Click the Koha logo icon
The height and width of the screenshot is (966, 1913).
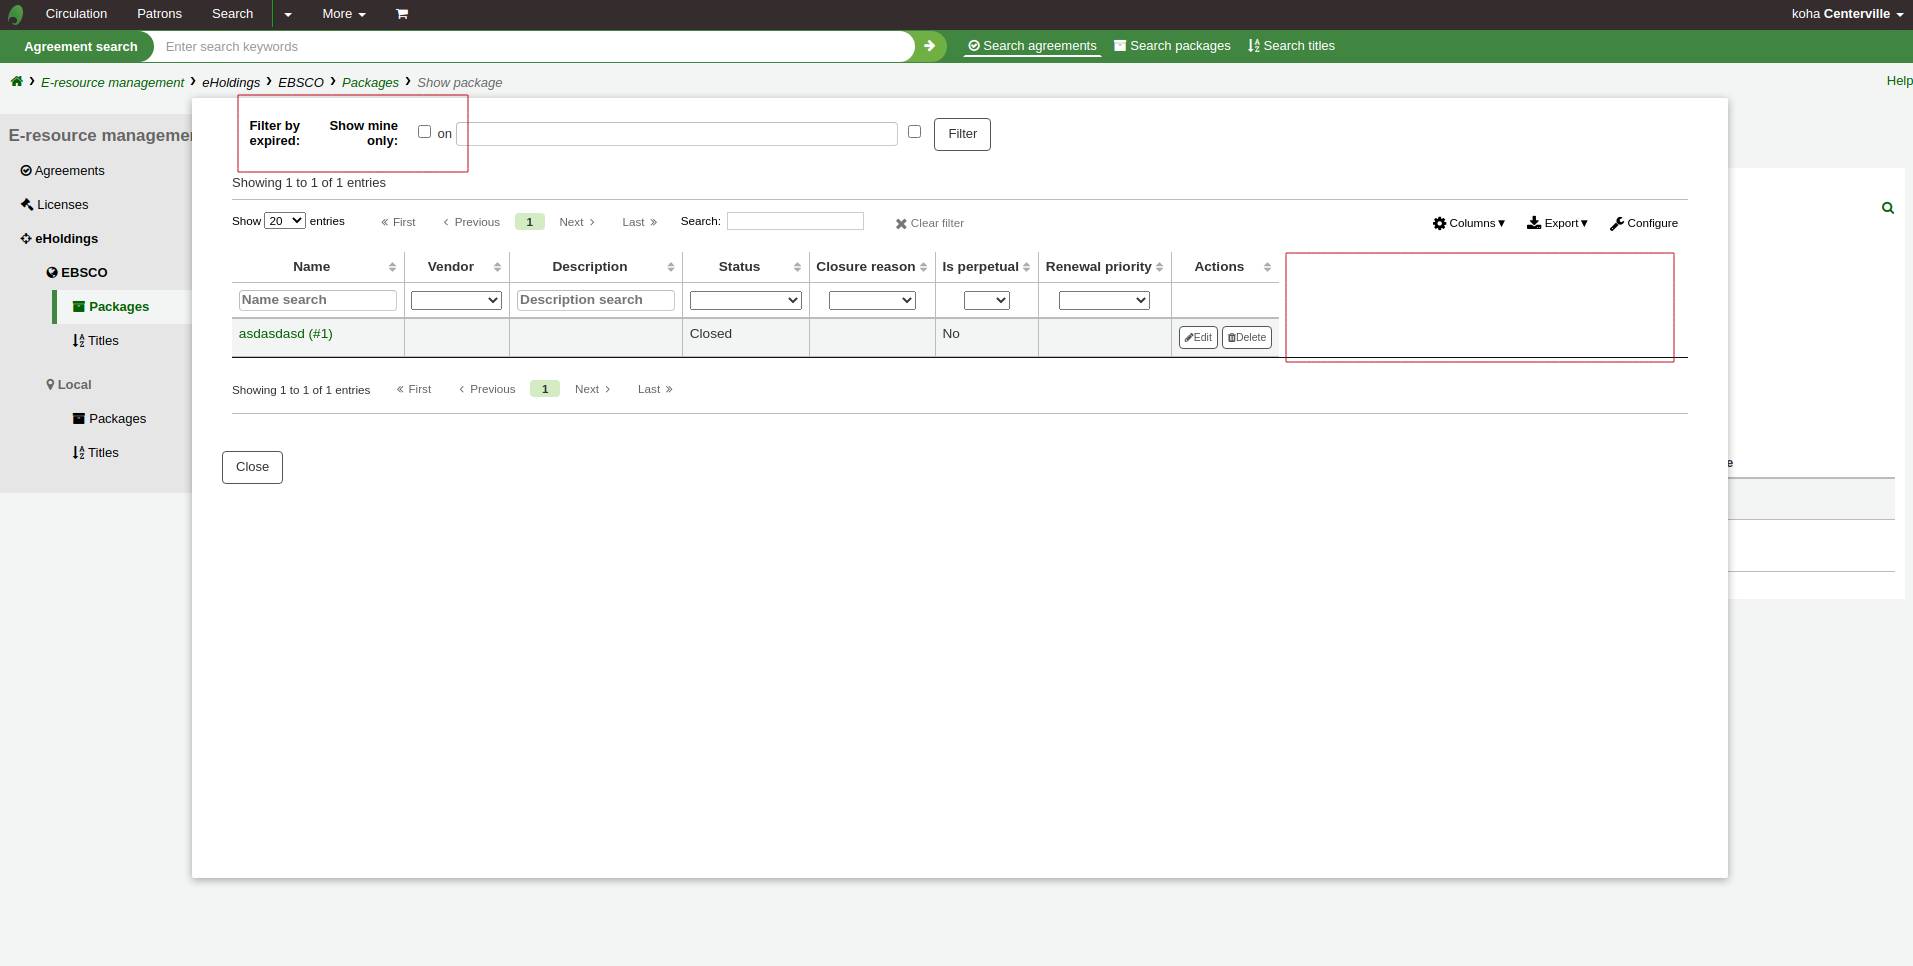(15, 14)
